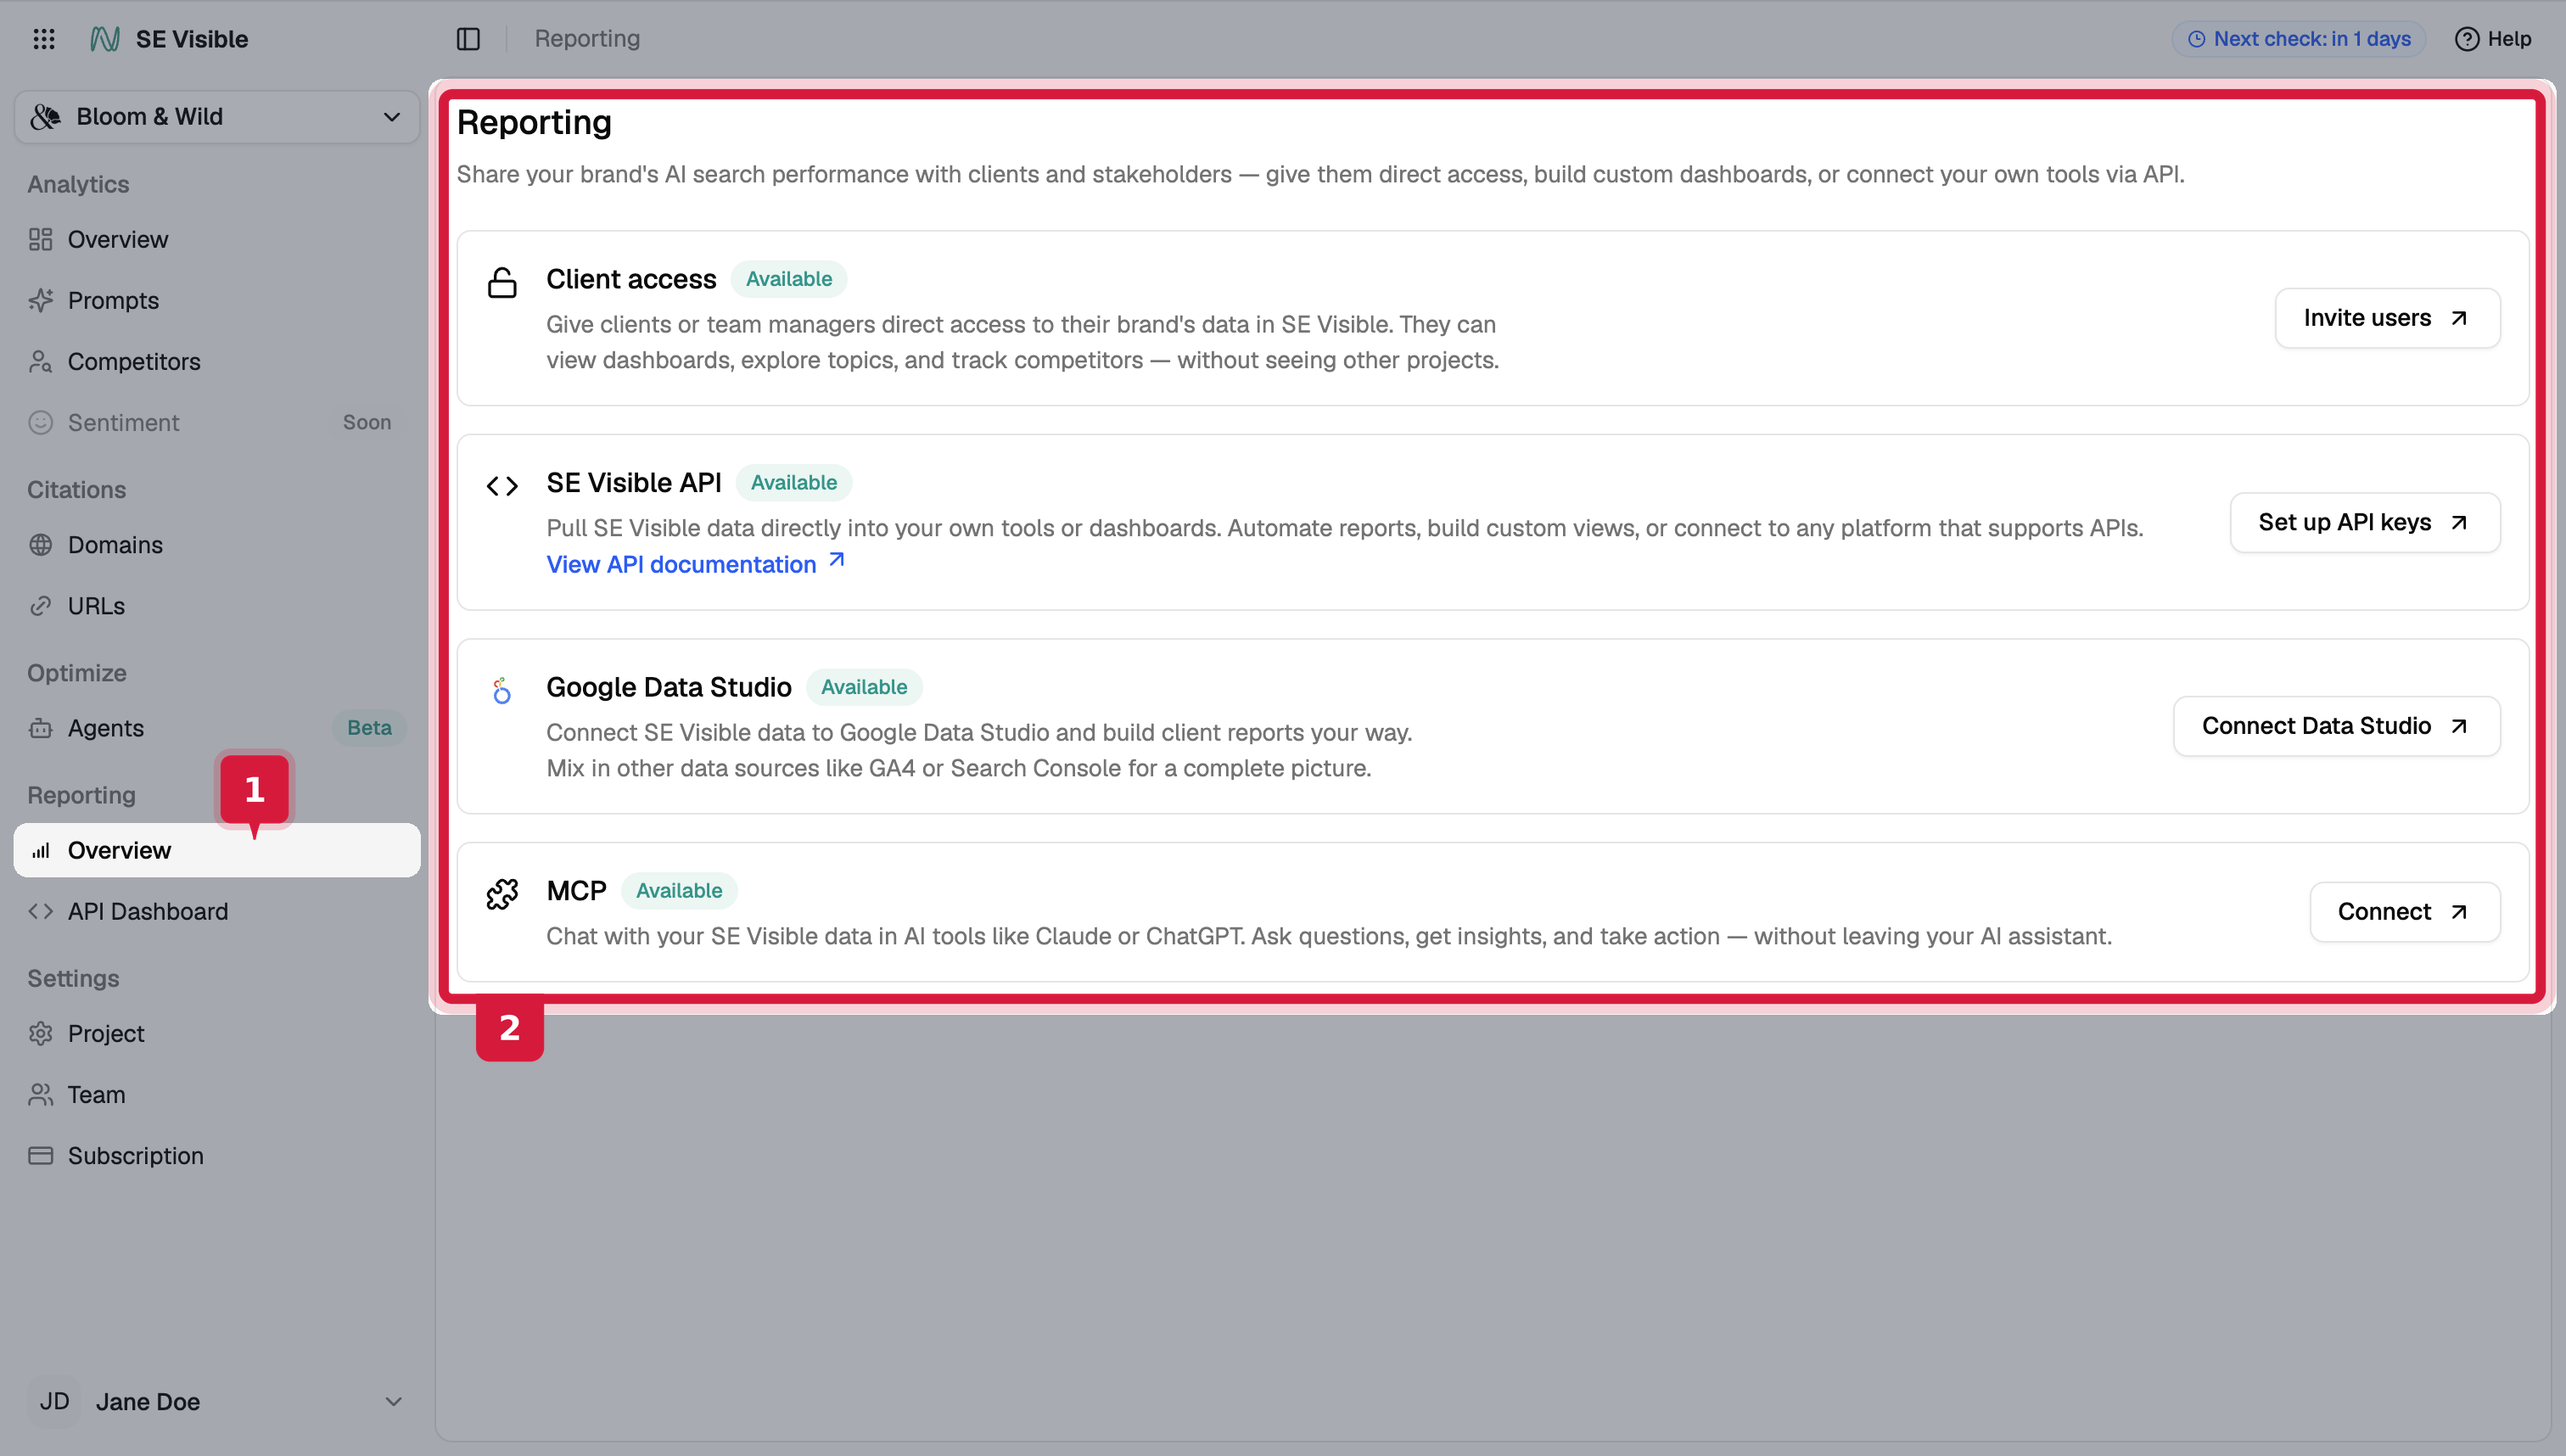Image resolution: width=2566 pixels, height=1456 pixels.
Task: Click the Connect Data Studio button
Action: tap(2336, 726)
